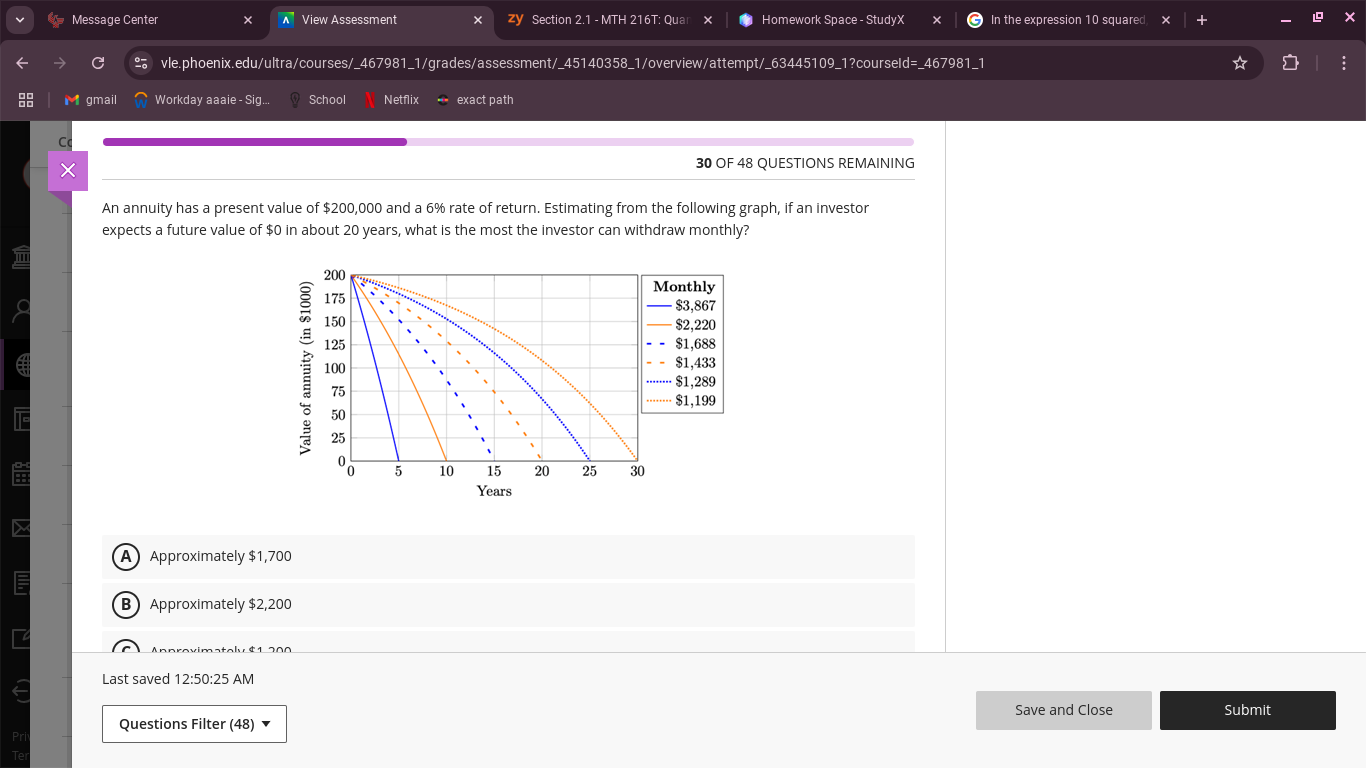Submit the assessment
Viewport: 1366px width, 768px height.
point(1247,710)
